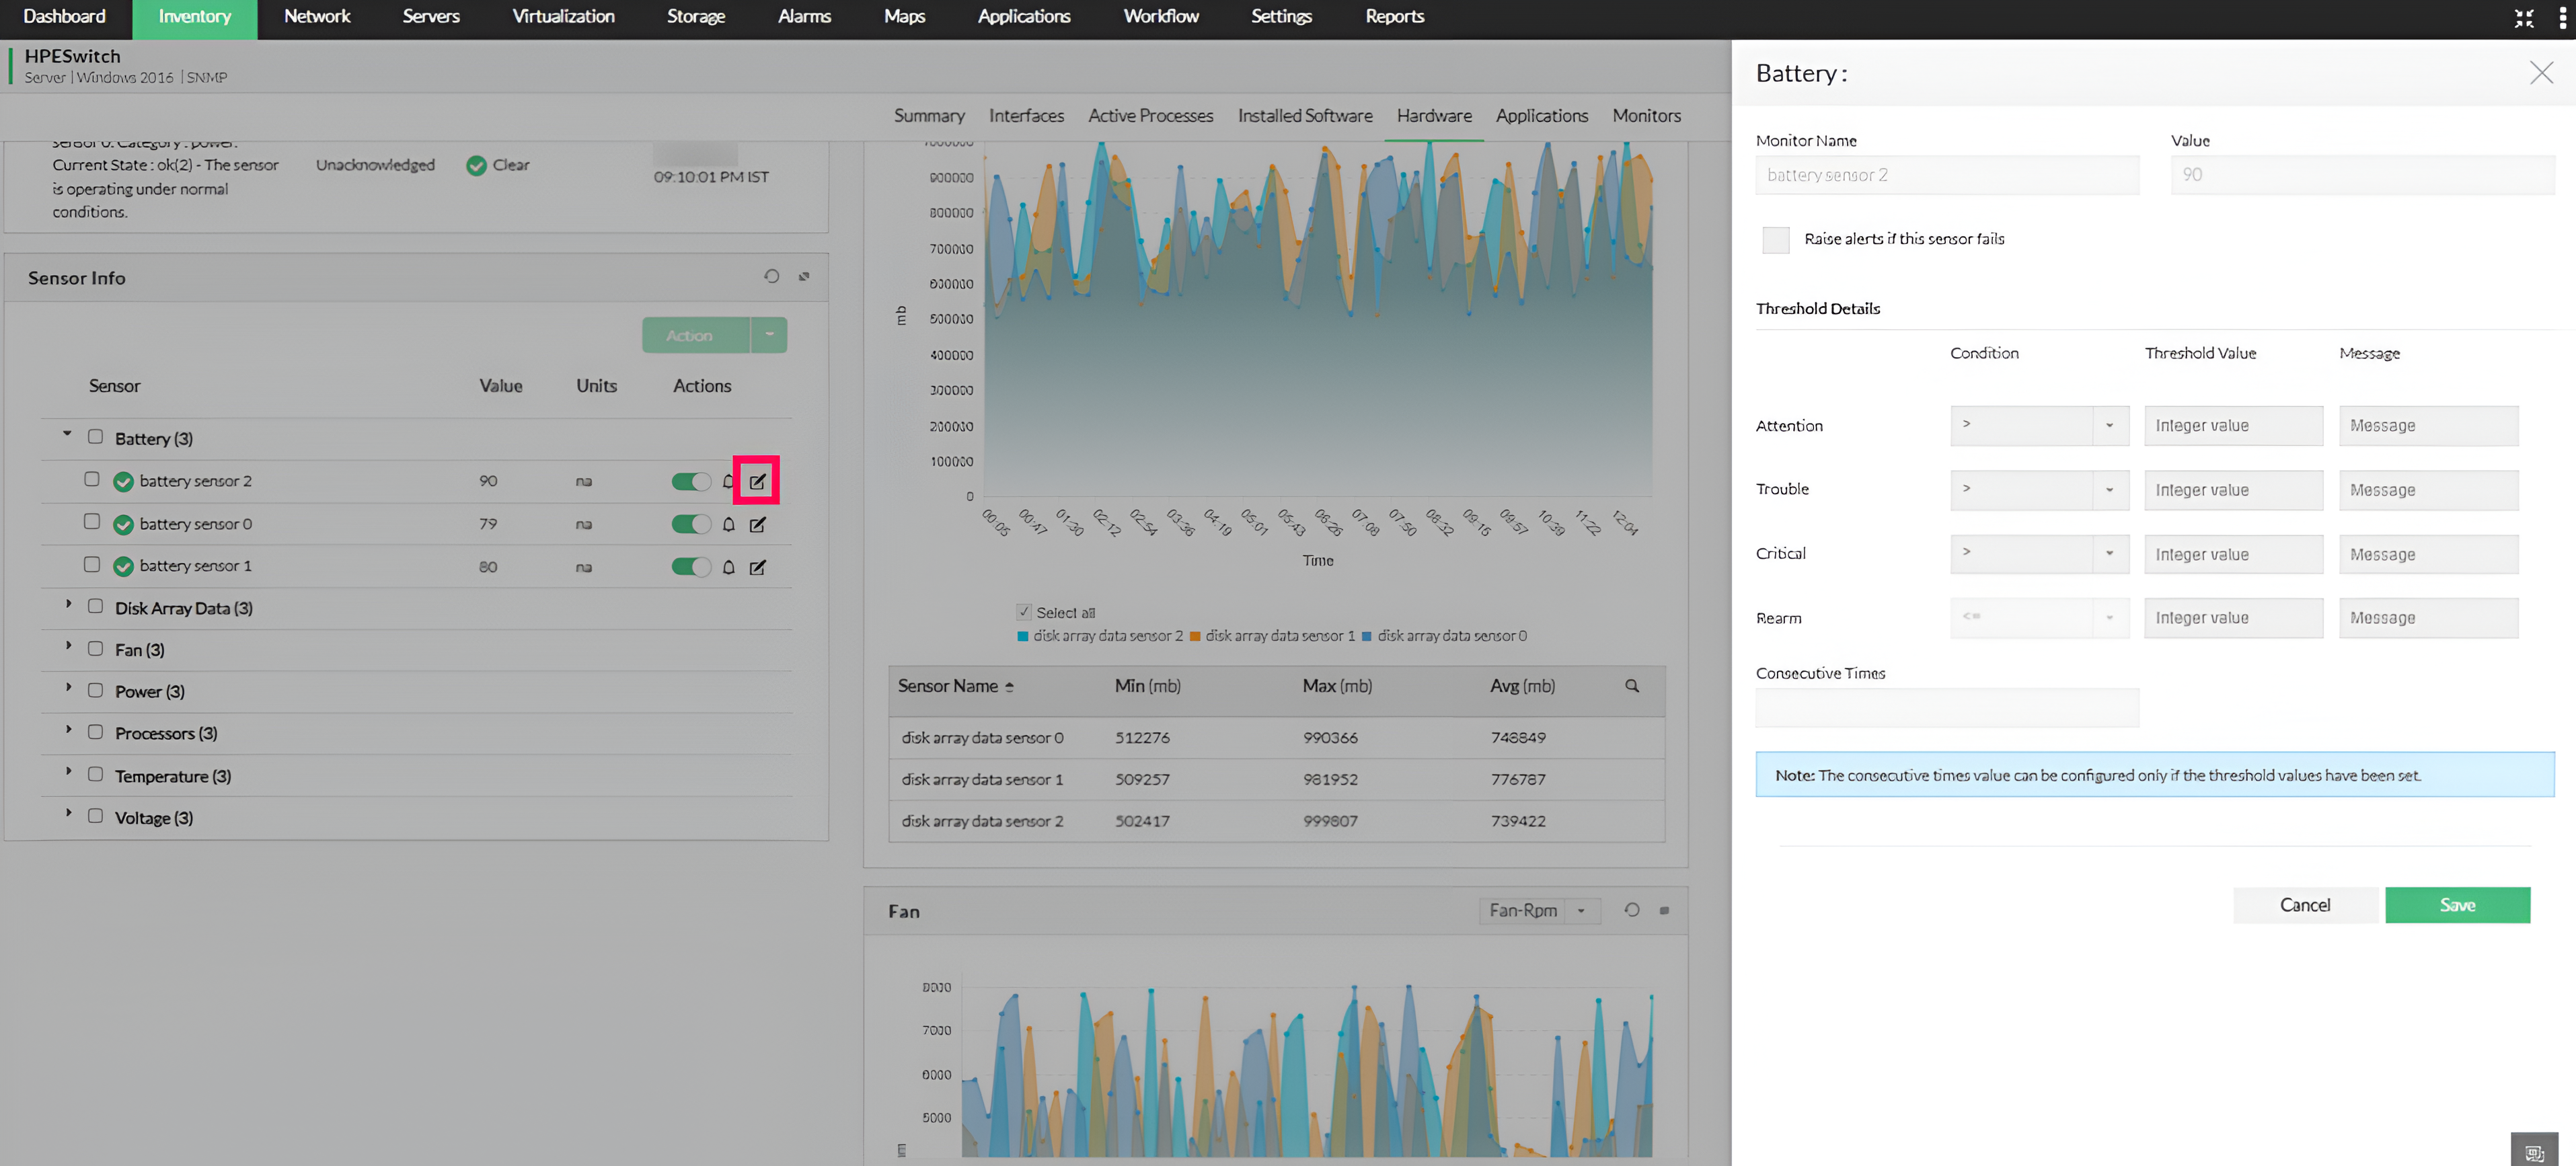Image resolution: width=2576 pixels, height=1166 pixels.
Task: Tick the battery sensor 2 checkbox
Action: tap(92, 480)
